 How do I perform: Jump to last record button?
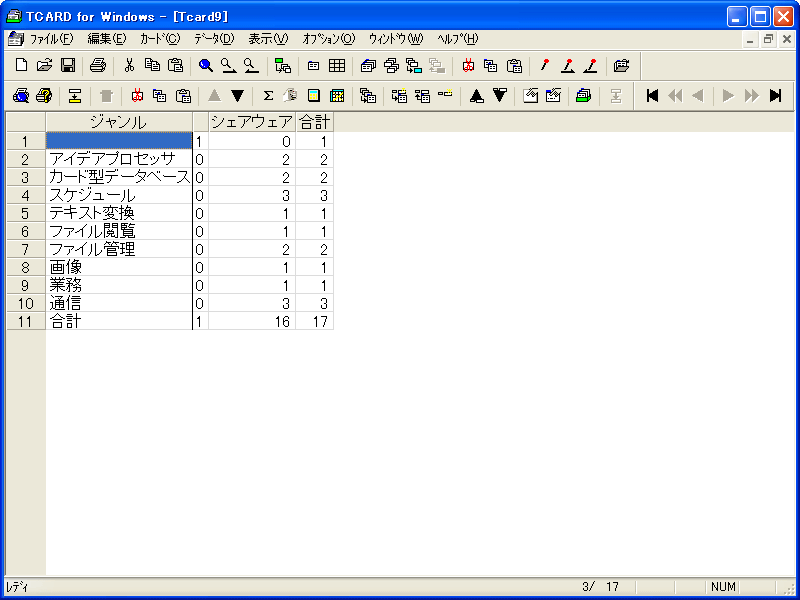point(775,96)
